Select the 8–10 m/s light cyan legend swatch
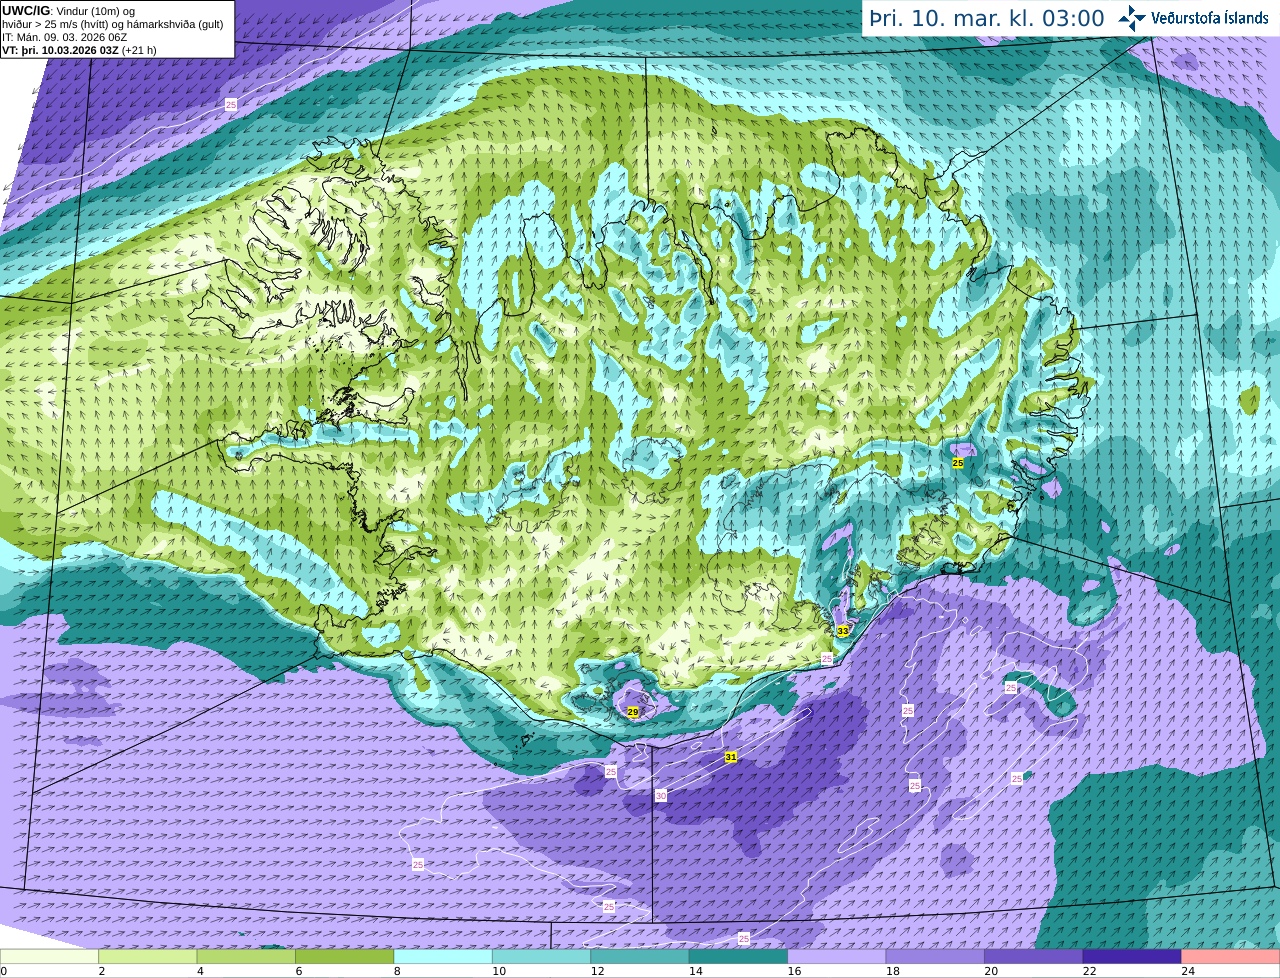The width and height of the screenshot is (1280, 978). pyautogui.click(x=443, y=956)
